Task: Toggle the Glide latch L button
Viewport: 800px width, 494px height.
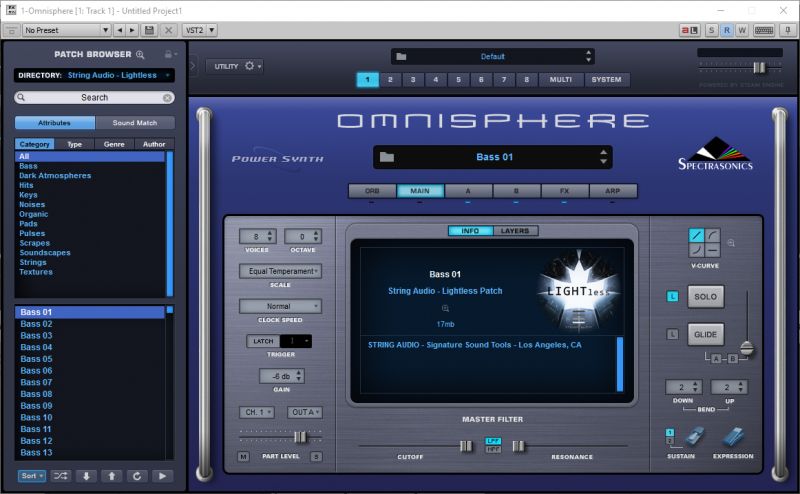Action: coord(672,334)
